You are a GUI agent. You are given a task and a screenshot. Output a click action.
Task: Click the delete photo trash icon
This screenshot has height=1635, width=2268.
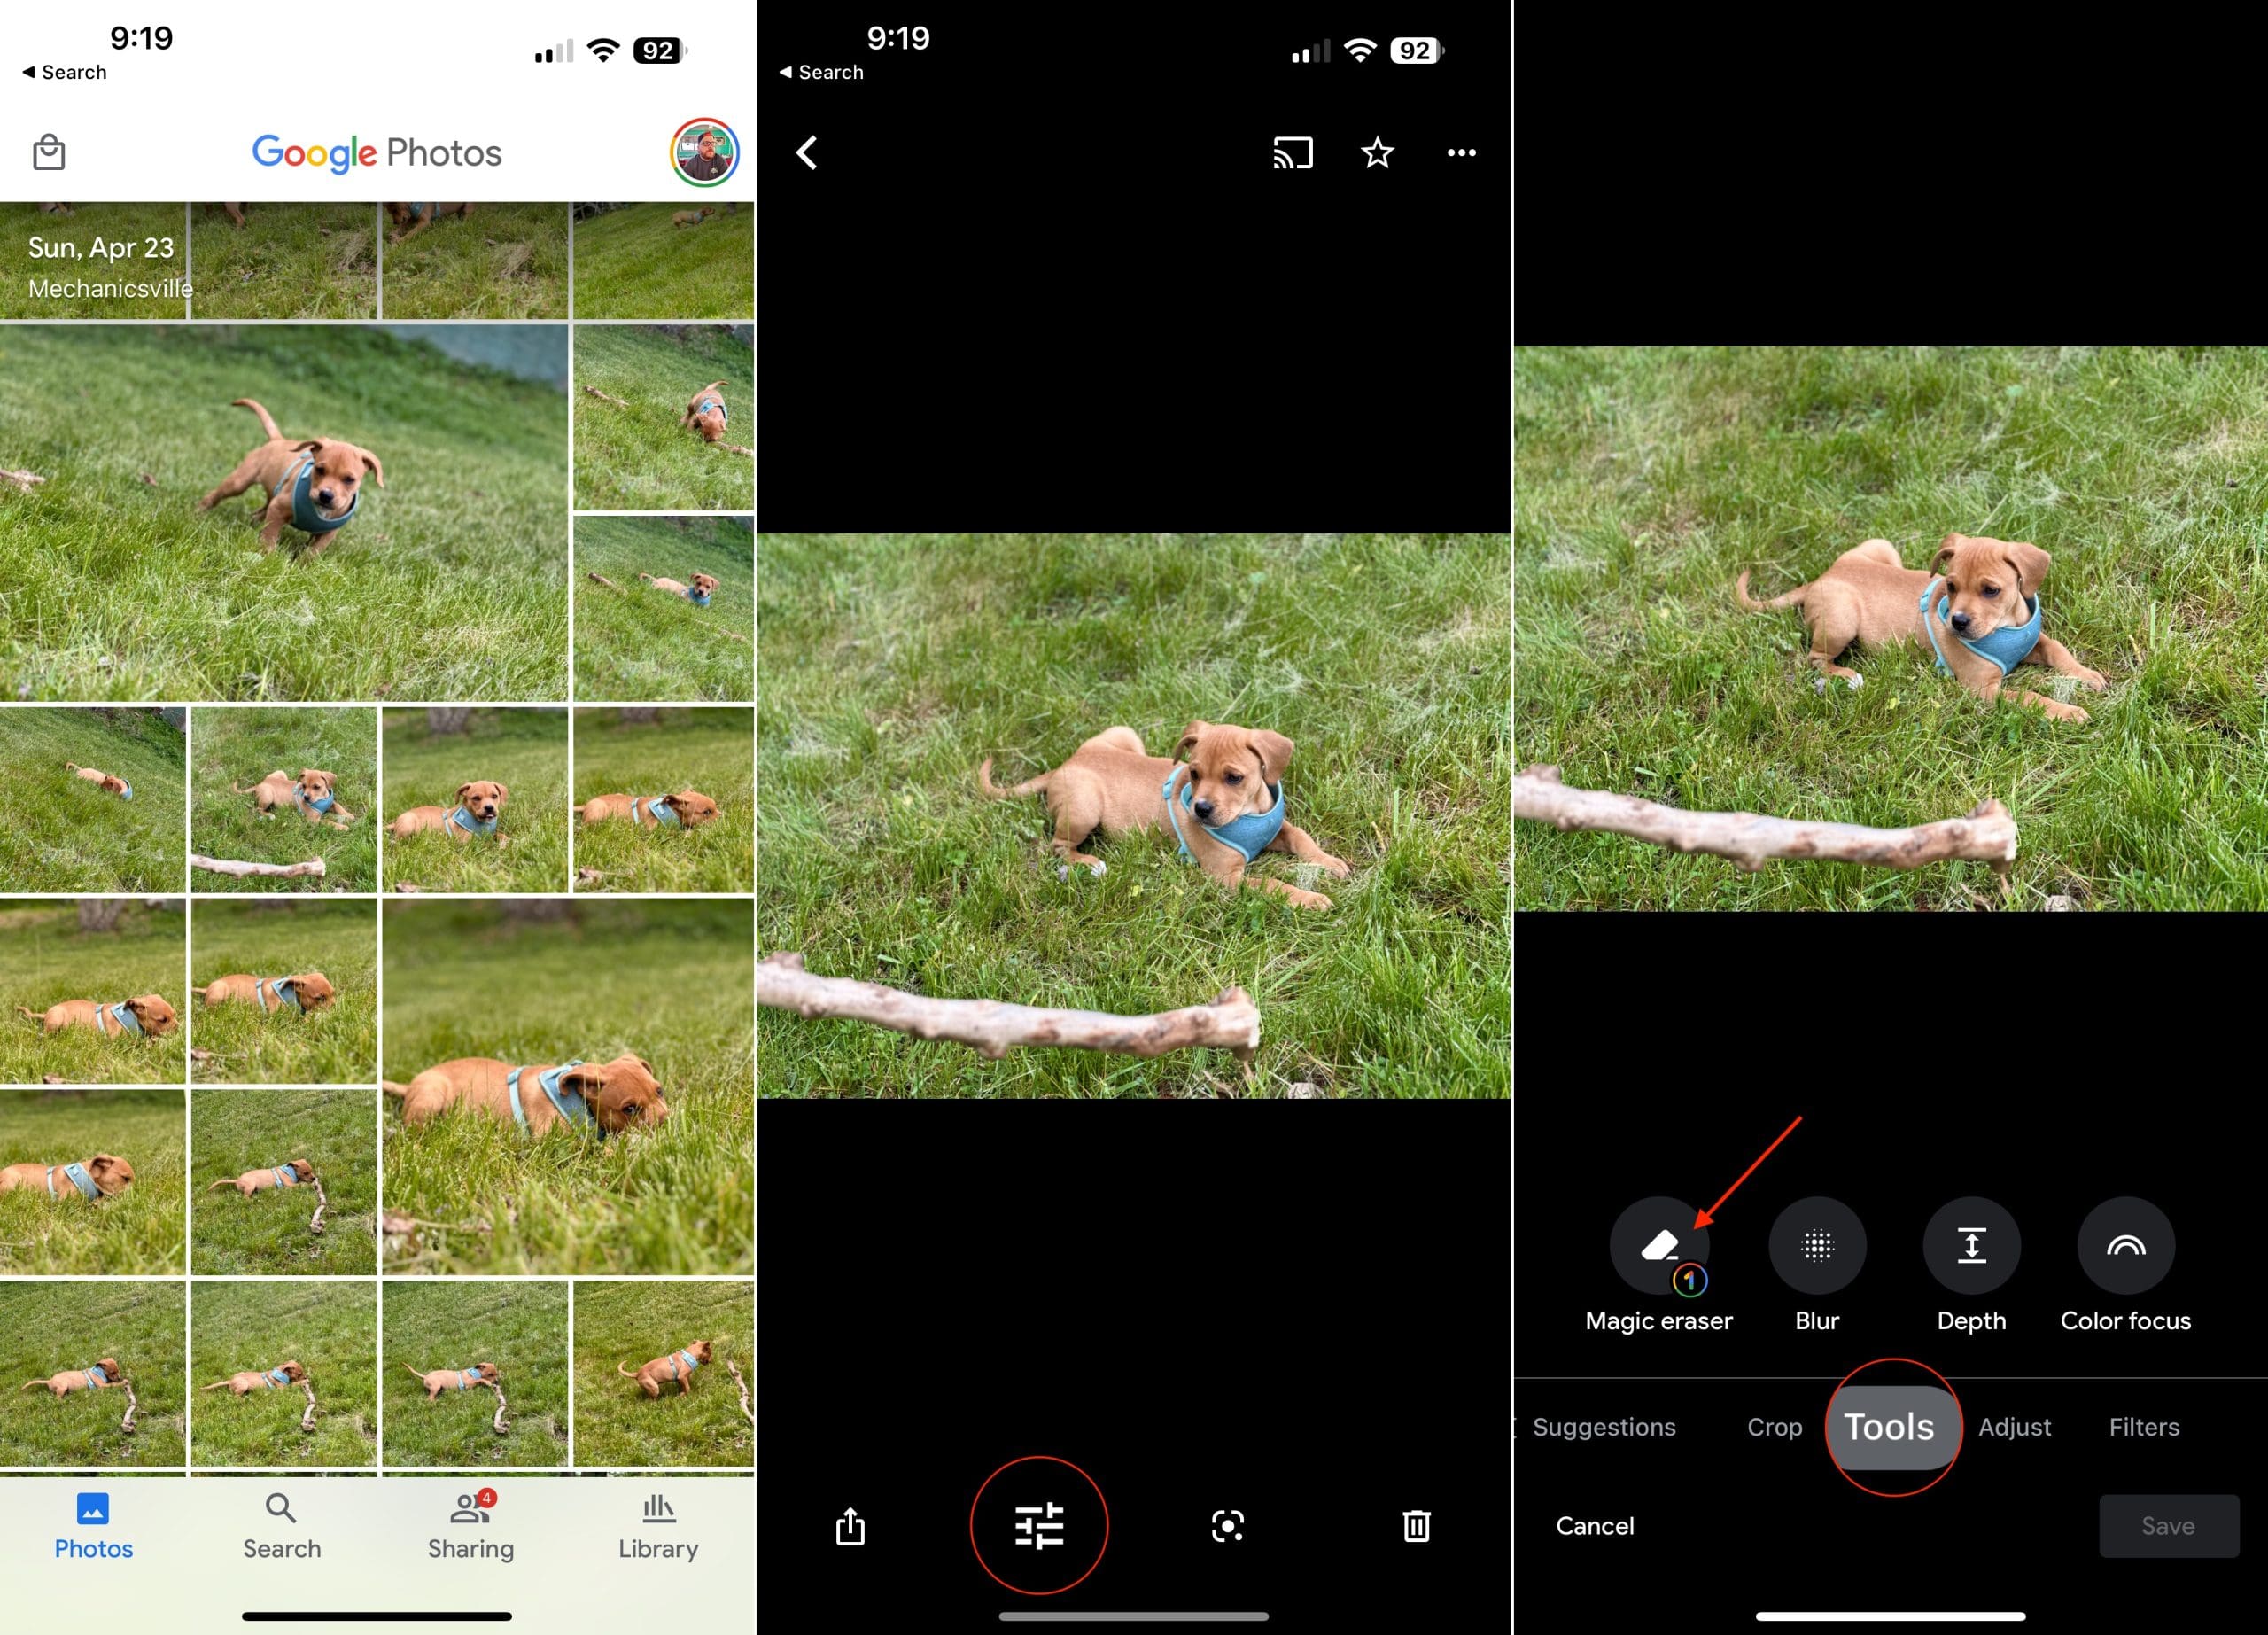click(x=1417, y=1526)
